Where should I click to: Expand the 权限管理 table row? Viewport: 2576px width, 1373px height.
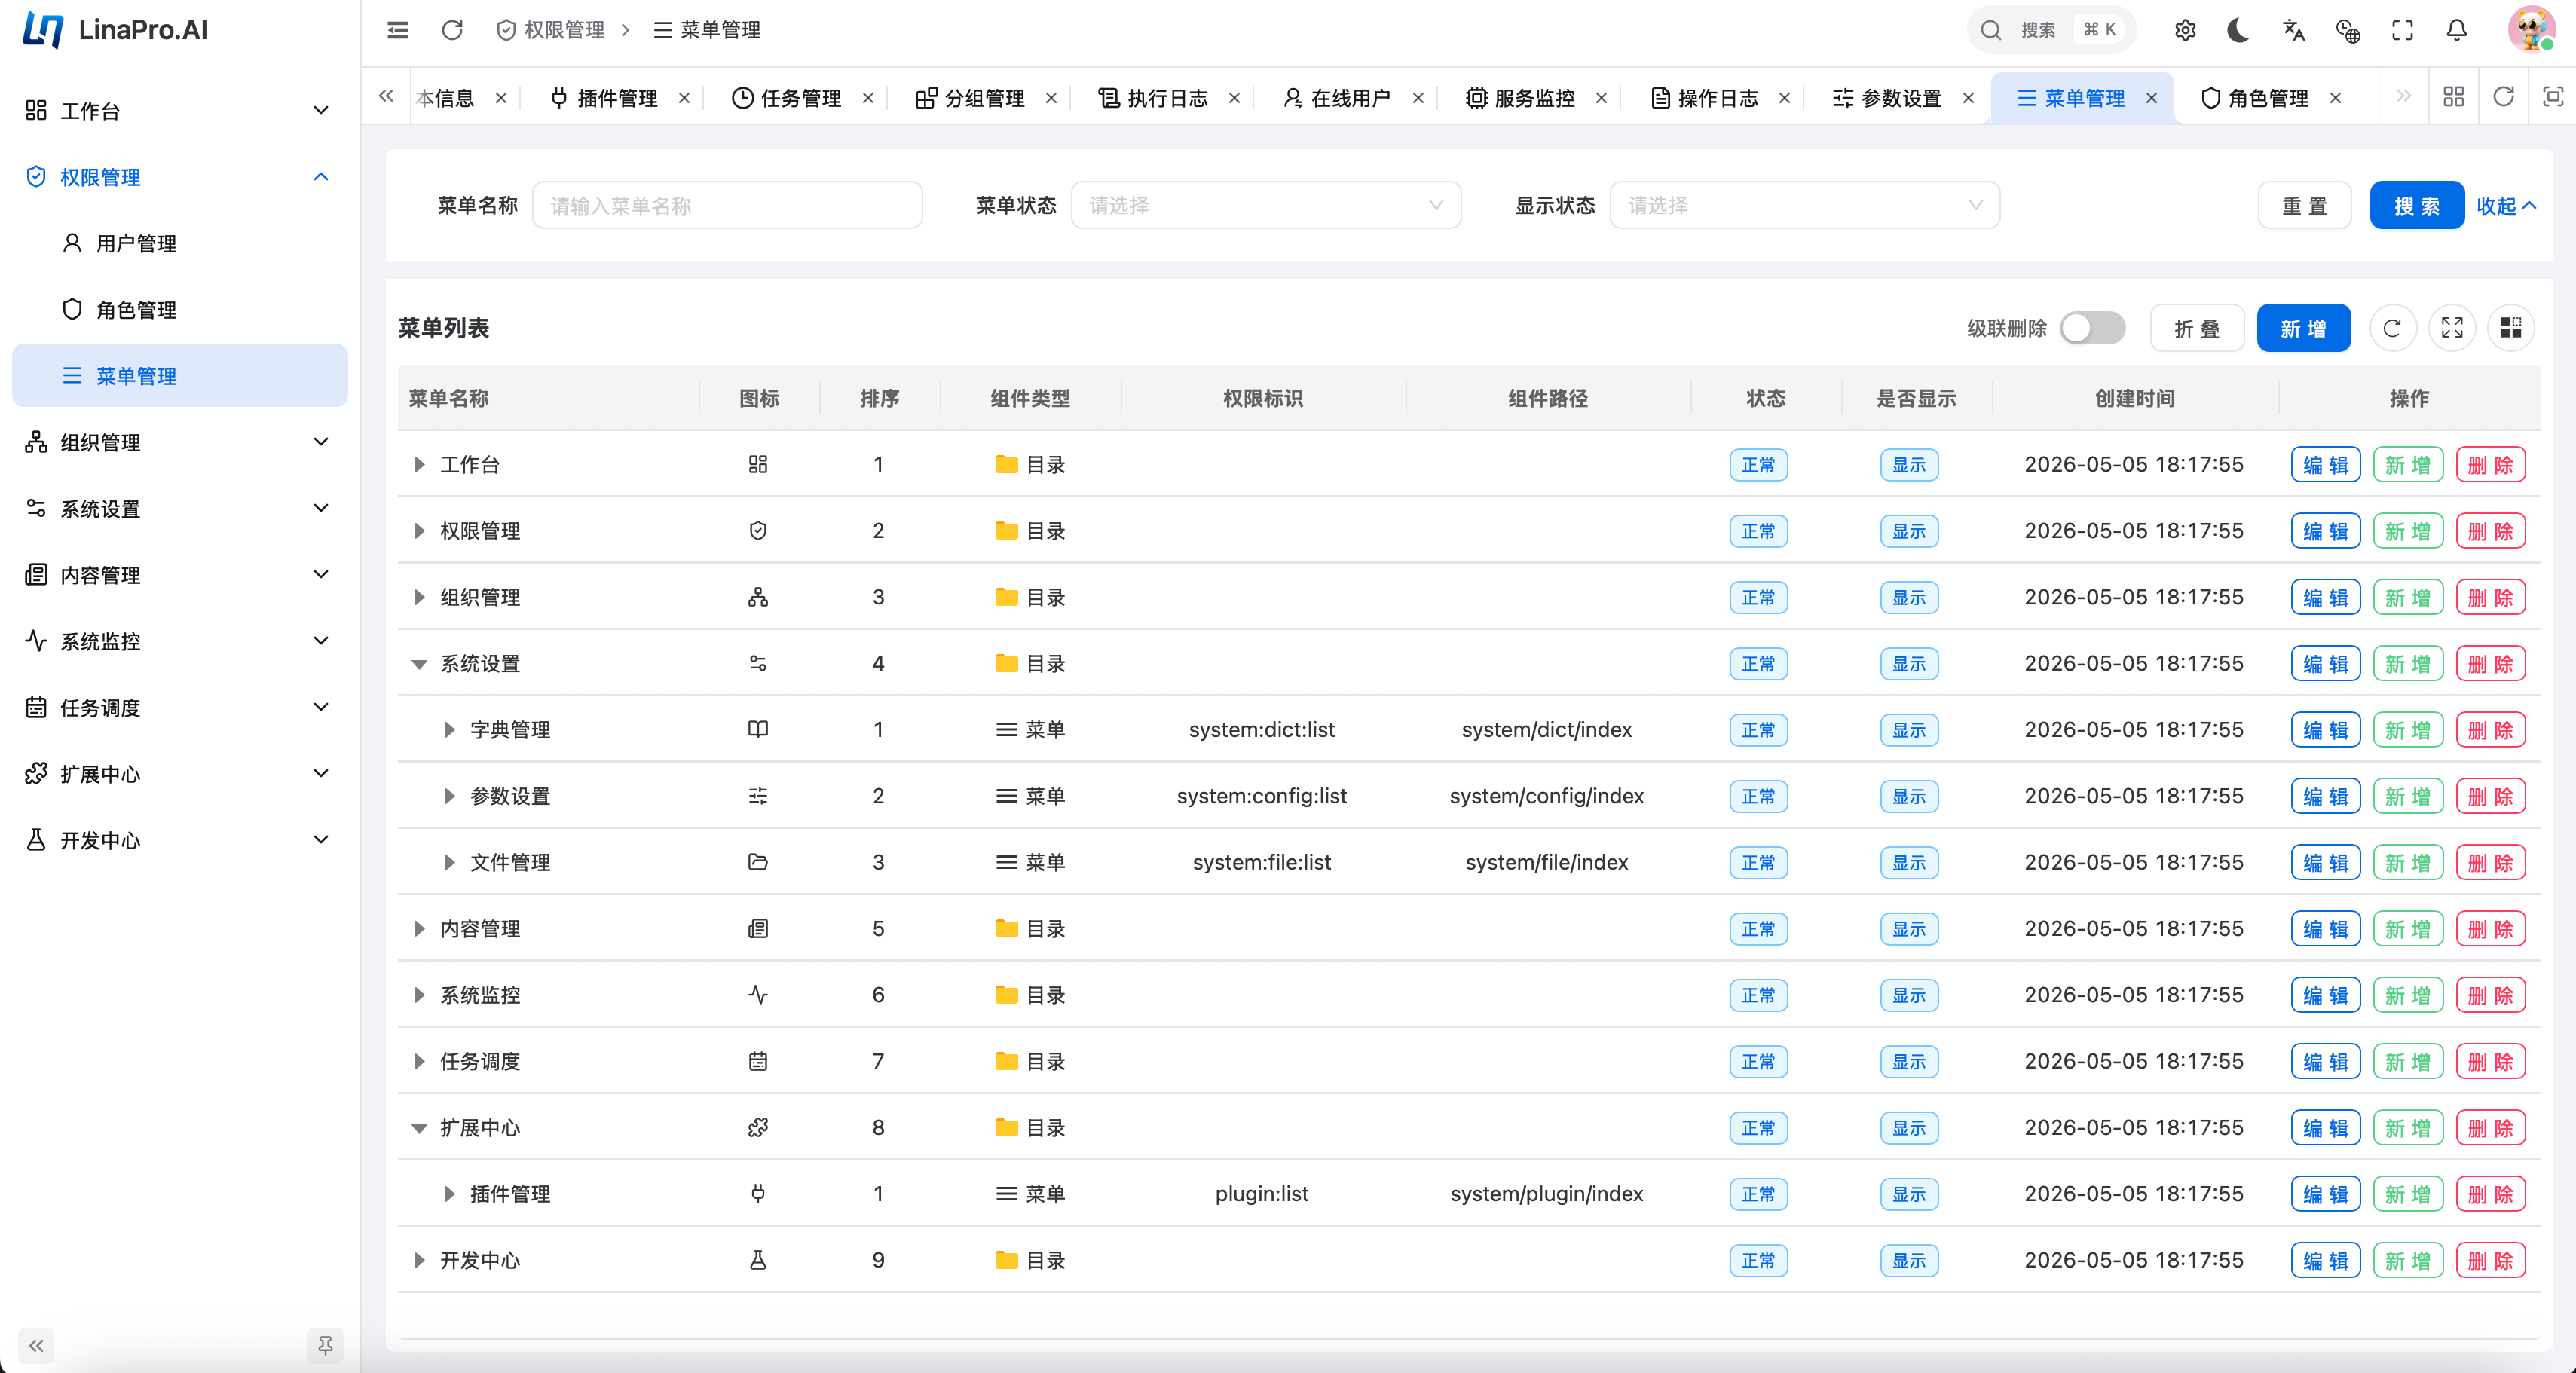[419, 531]
